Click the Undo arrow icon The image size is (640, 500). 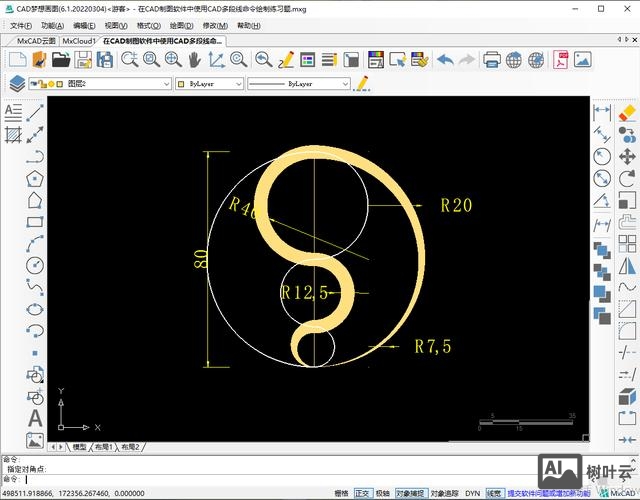coord(444,60)
